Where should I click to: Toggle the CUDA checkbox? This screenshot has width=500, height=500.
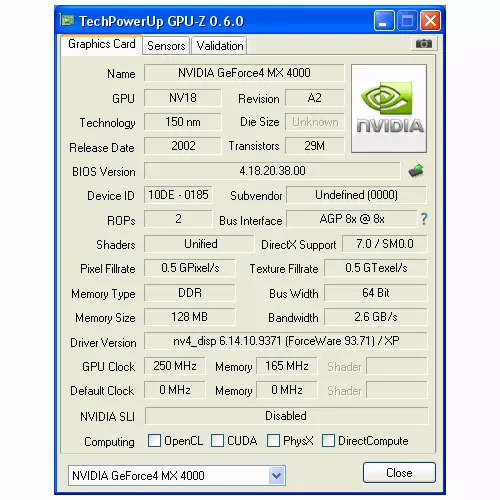(x=217, y=440)
